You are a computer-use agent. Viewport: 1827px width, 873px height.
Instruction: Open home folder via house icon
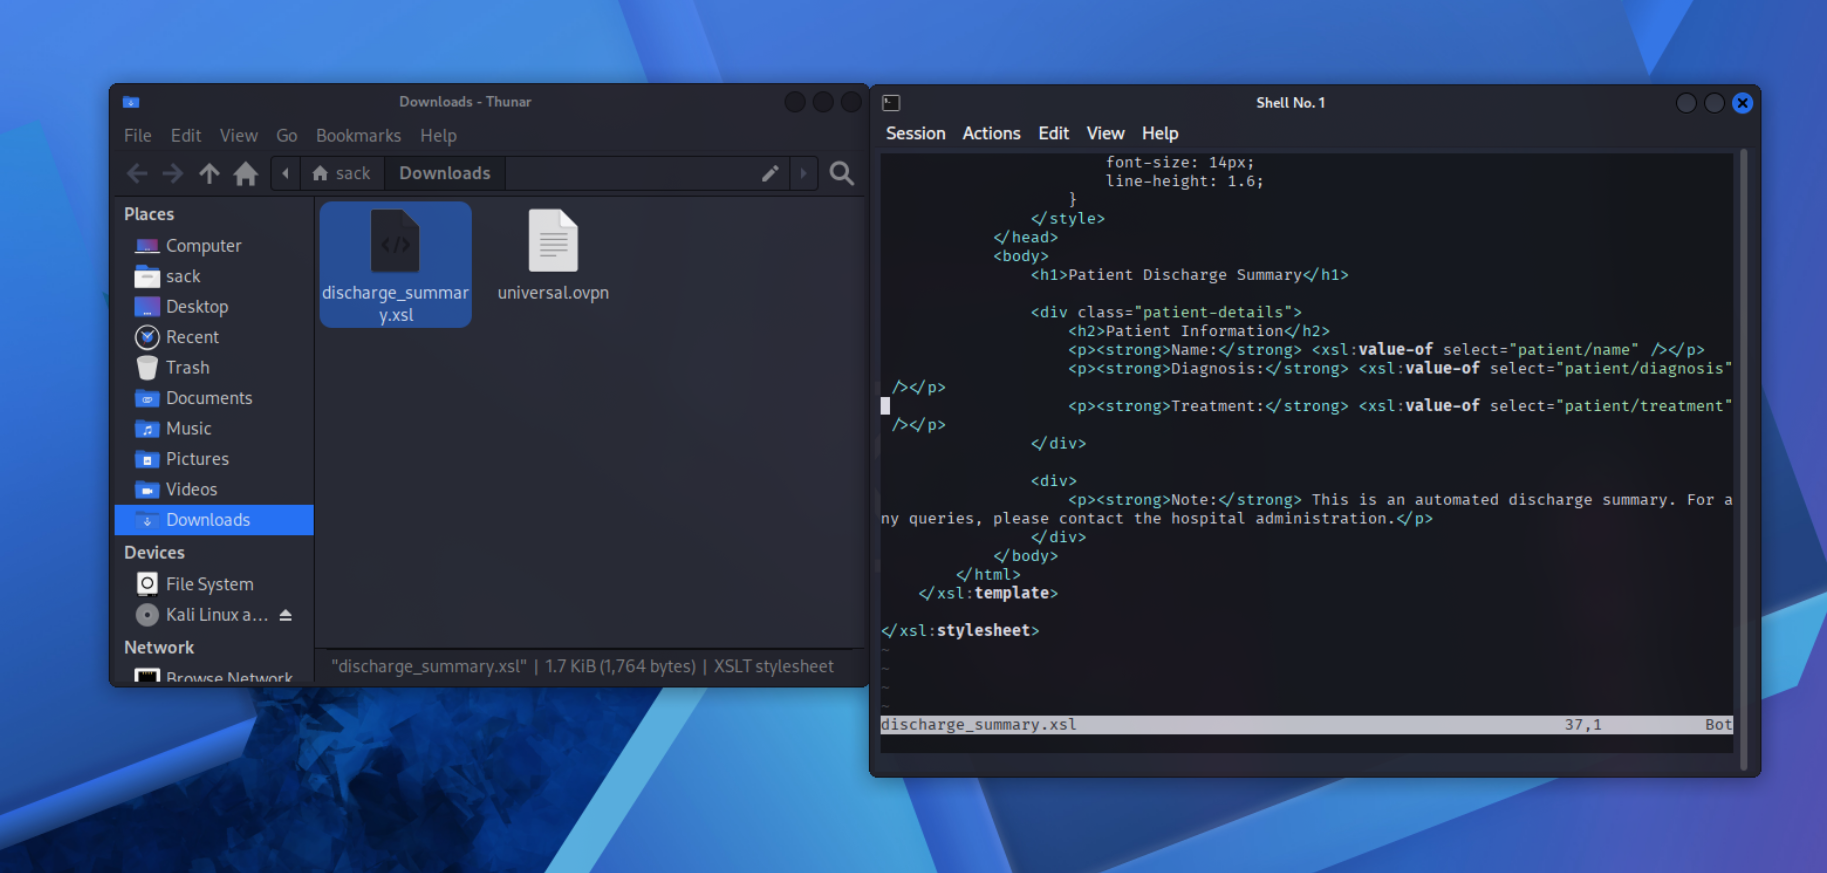click(245, 174)
